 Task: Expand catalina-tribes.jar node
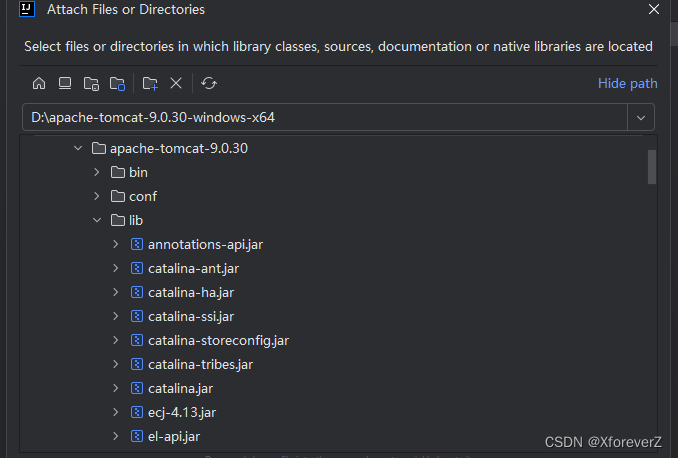115,365
